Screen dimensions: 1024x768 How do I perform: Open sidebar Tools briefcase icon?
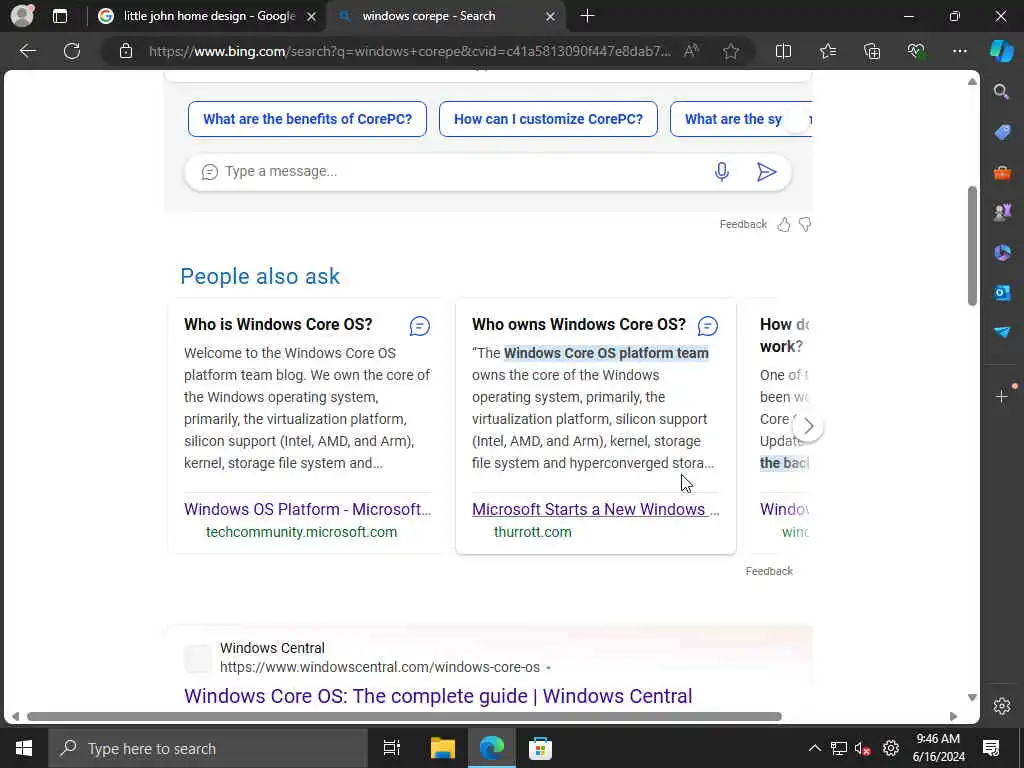pos(1002,173)
